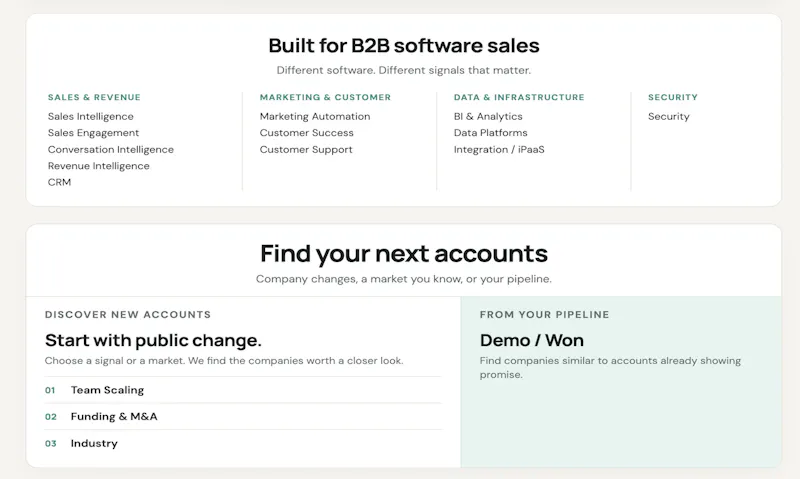The width and height of the screenshot is (800, 479).
Task: Open Conversation Intelligence link
Action: (110, 149)
